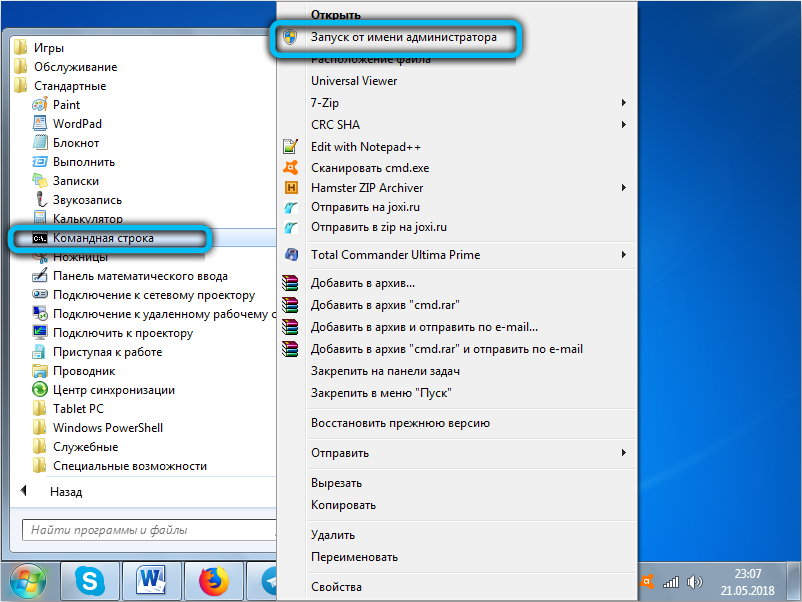Select Edit with Notepad++ menu entry
This screenshot has width=802, height=602.
click(x=363, y=146)
